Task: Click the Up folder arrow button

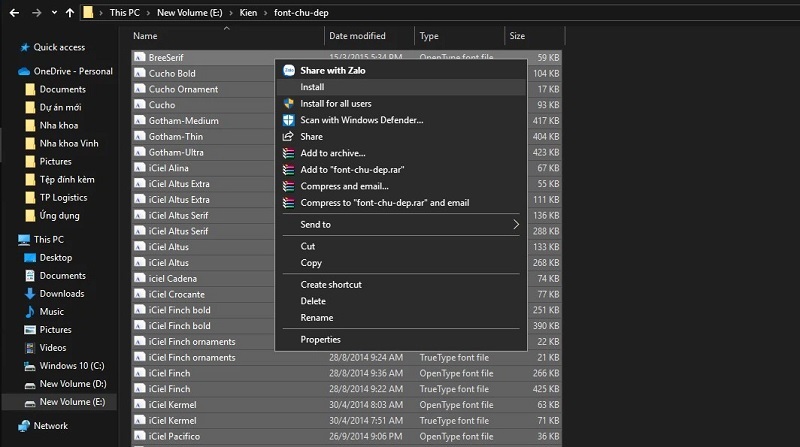Action: (x=68, y=13)
